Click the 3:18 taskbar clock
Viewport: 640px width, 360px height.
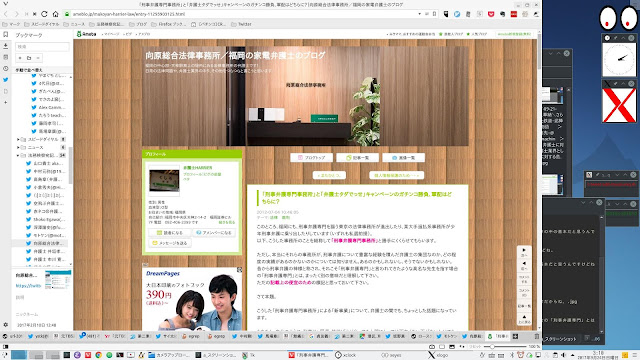[x=598, y=355]
